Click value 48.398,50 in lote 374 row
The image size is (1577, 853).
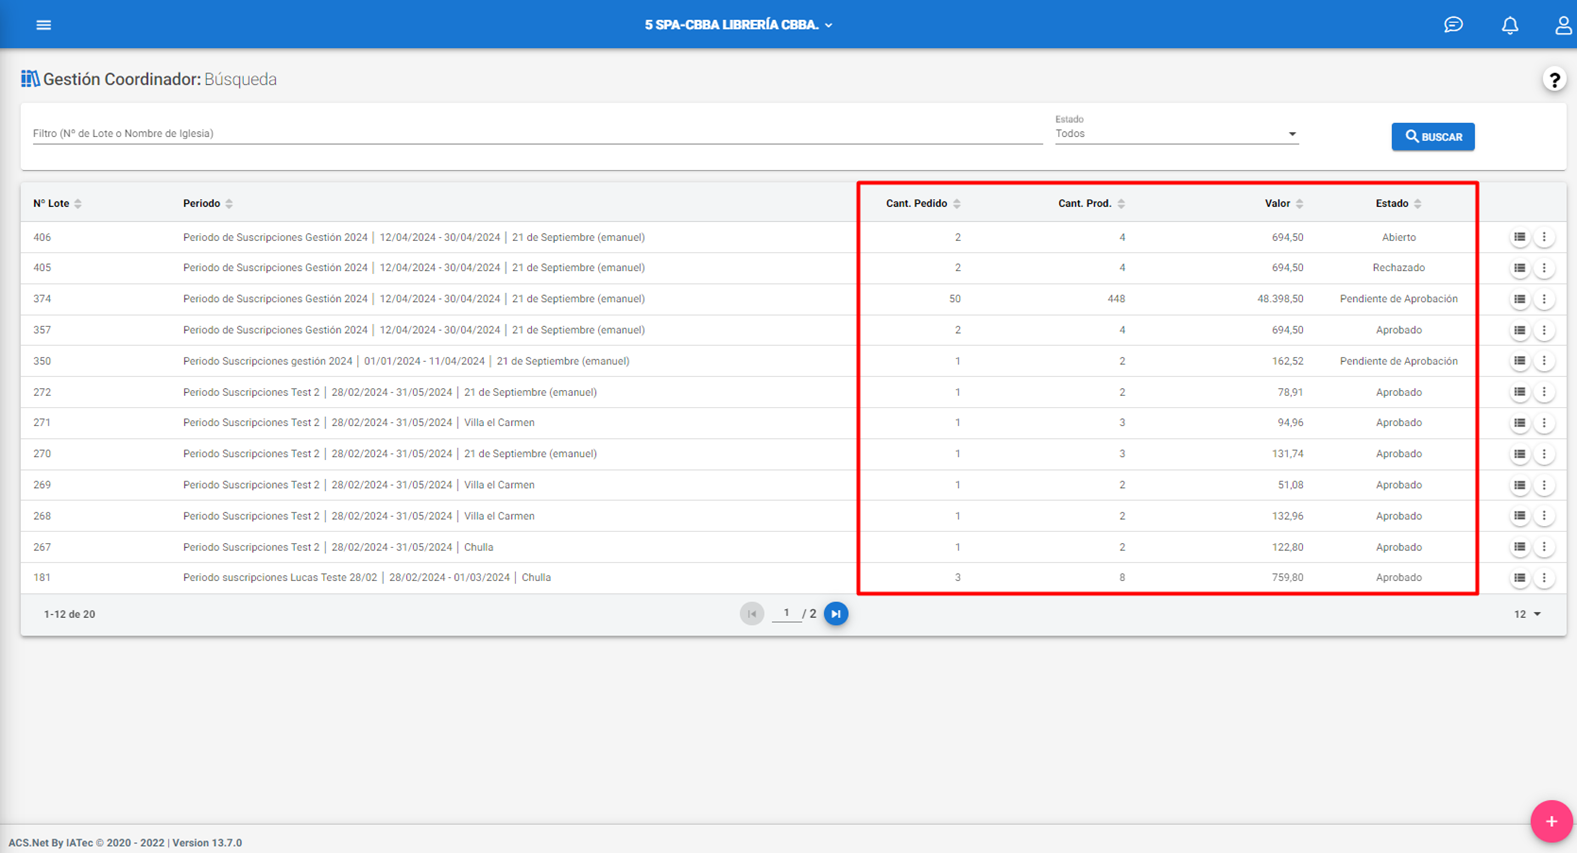pos(1280,299)
